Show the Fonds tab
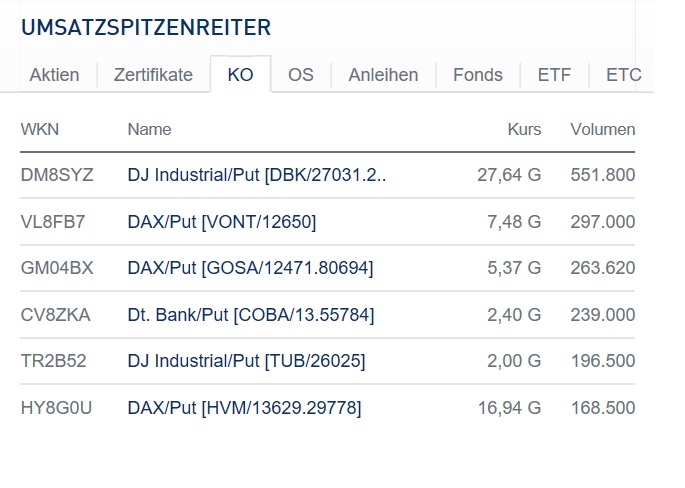 point(478,75)
